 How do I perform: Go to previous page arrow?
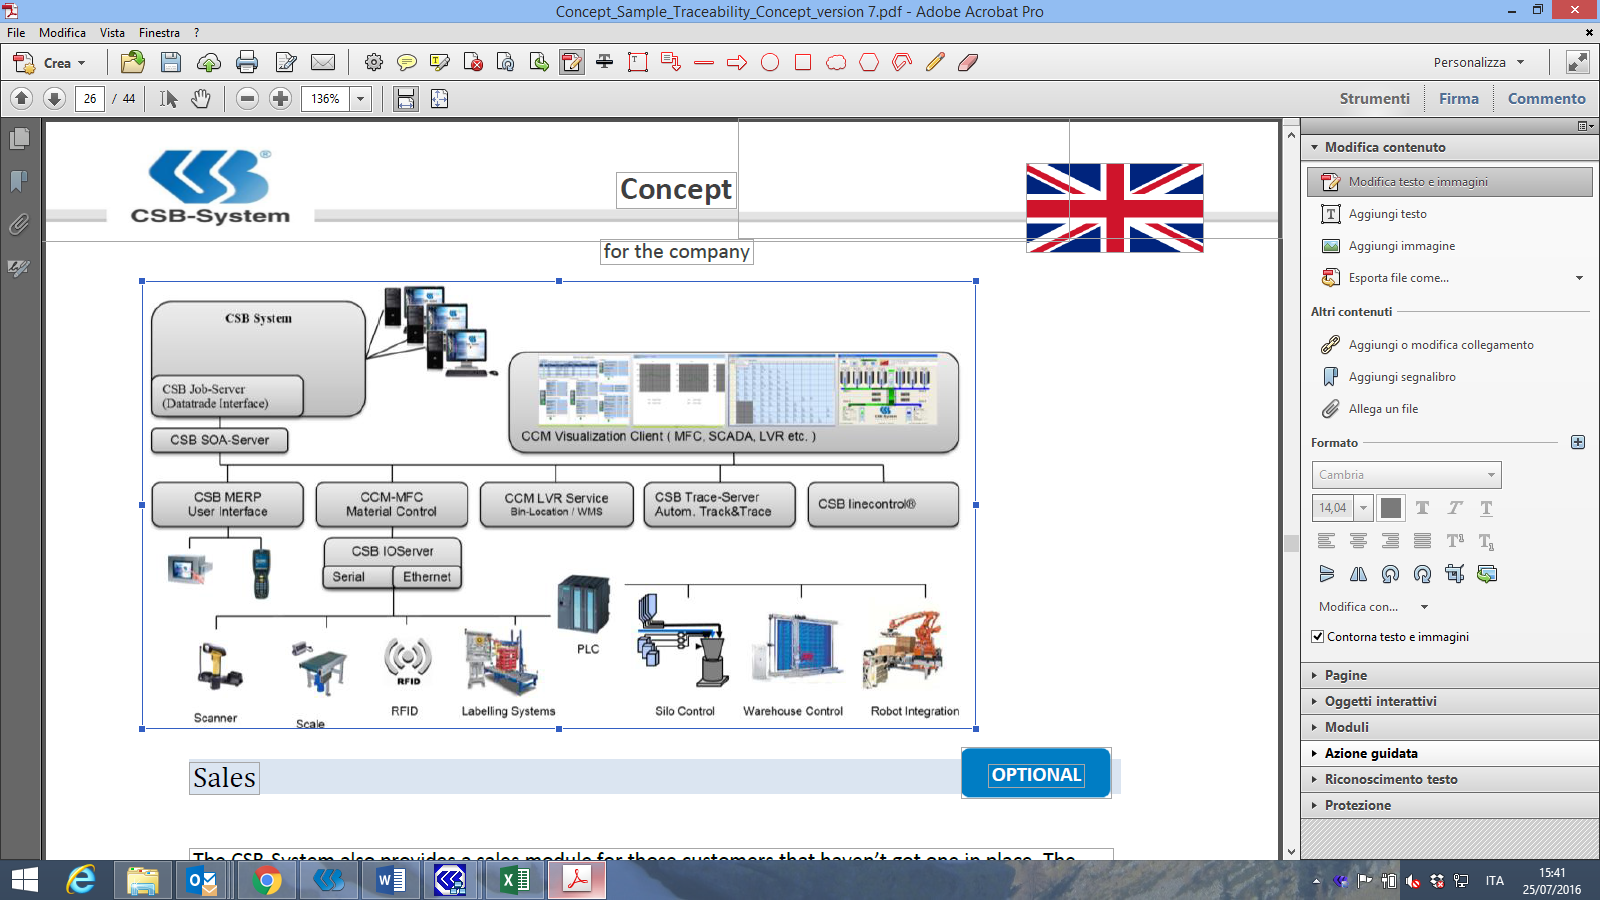pyautogui.click(x=22, y=98)
